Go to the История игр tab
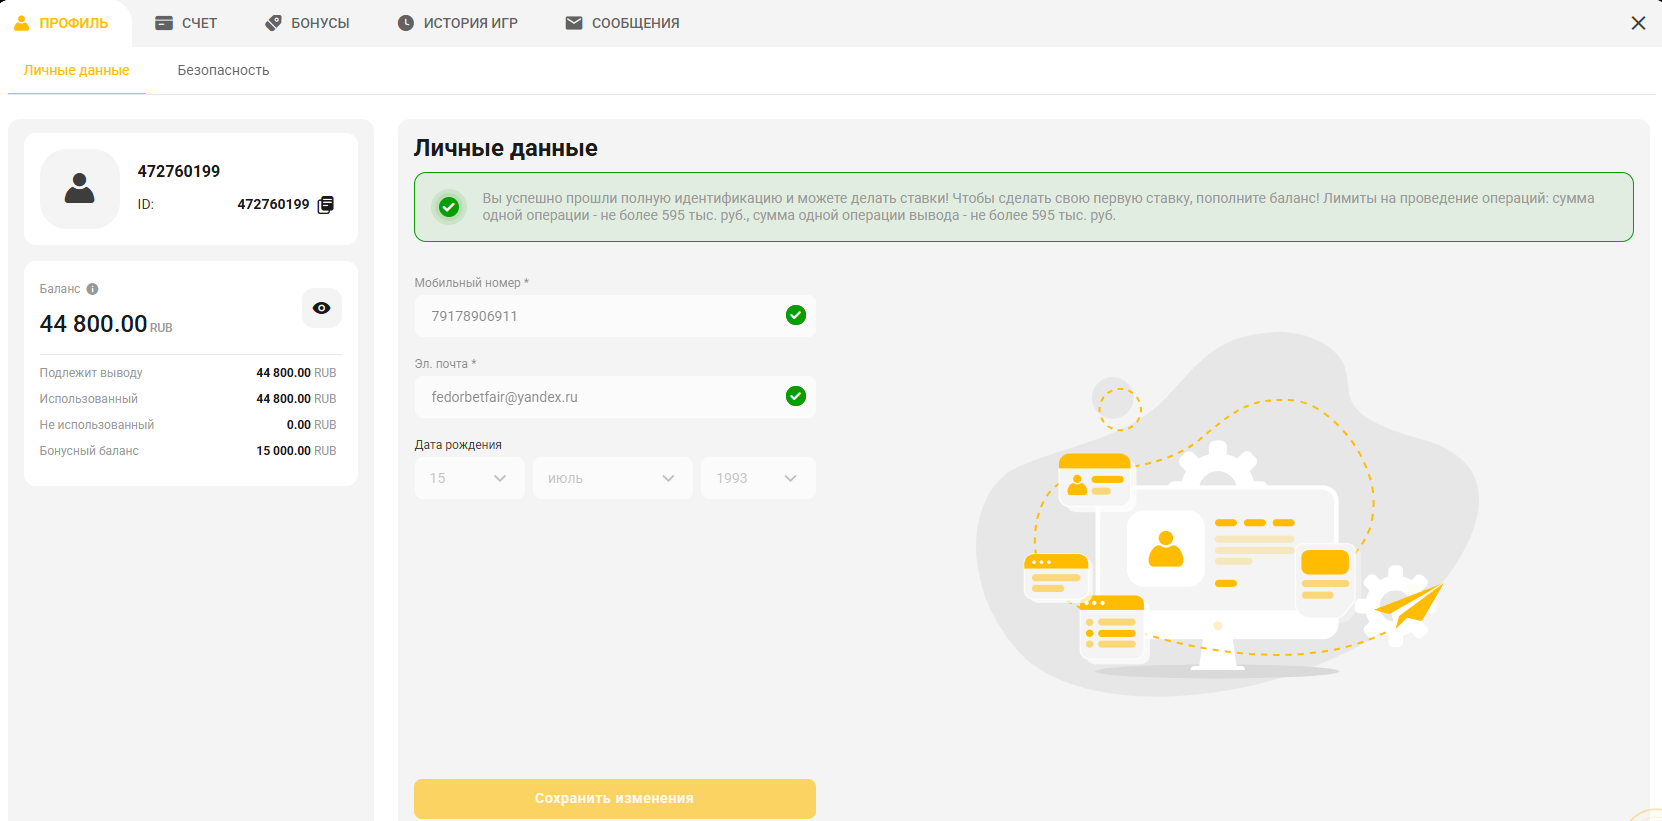Image resolution: width=1662 pixels, height=821 pixels. pyautogui.click(x=457, y=23)
